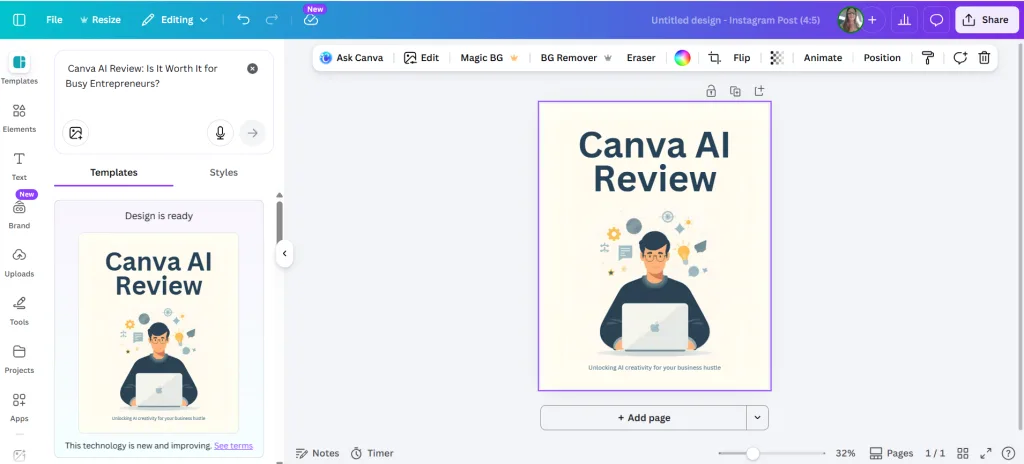Screen dimensions: 1024x464
Task: Open Projects in the left sidebar
Action: point(19,359)
